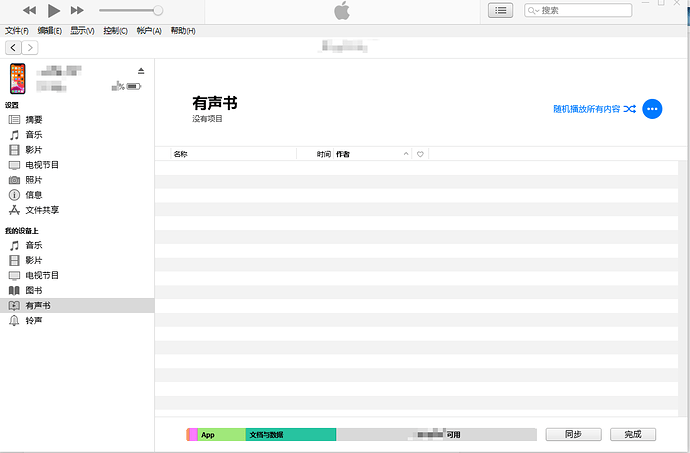This screenshot has height=453, width=690.
Task: Open the 帐户(A) menu
Action: point(149,31)
